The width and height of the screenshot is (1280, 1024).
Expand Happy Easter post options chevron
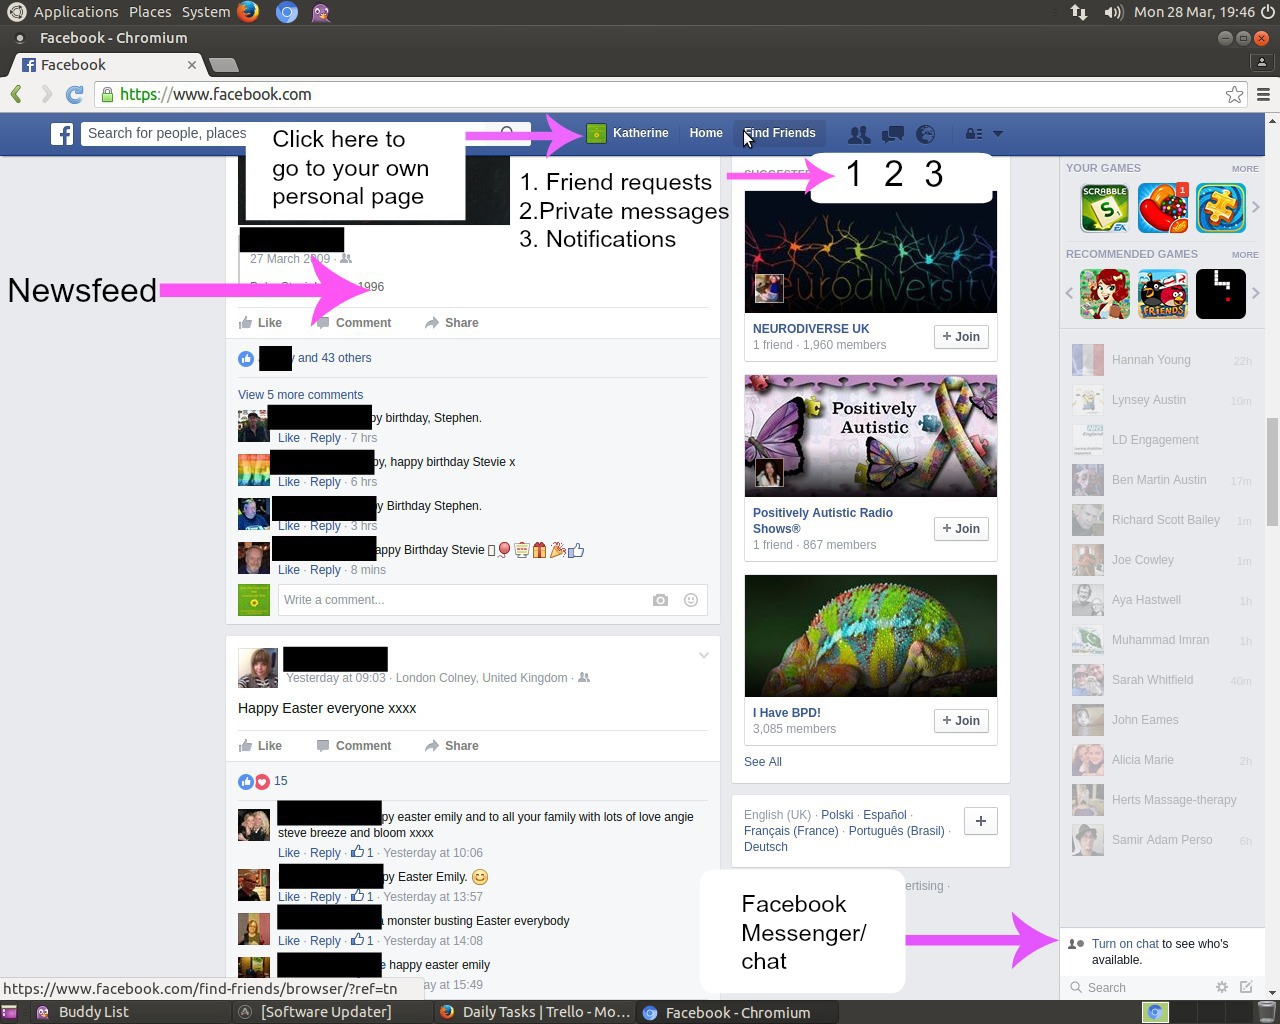[703, 656]
